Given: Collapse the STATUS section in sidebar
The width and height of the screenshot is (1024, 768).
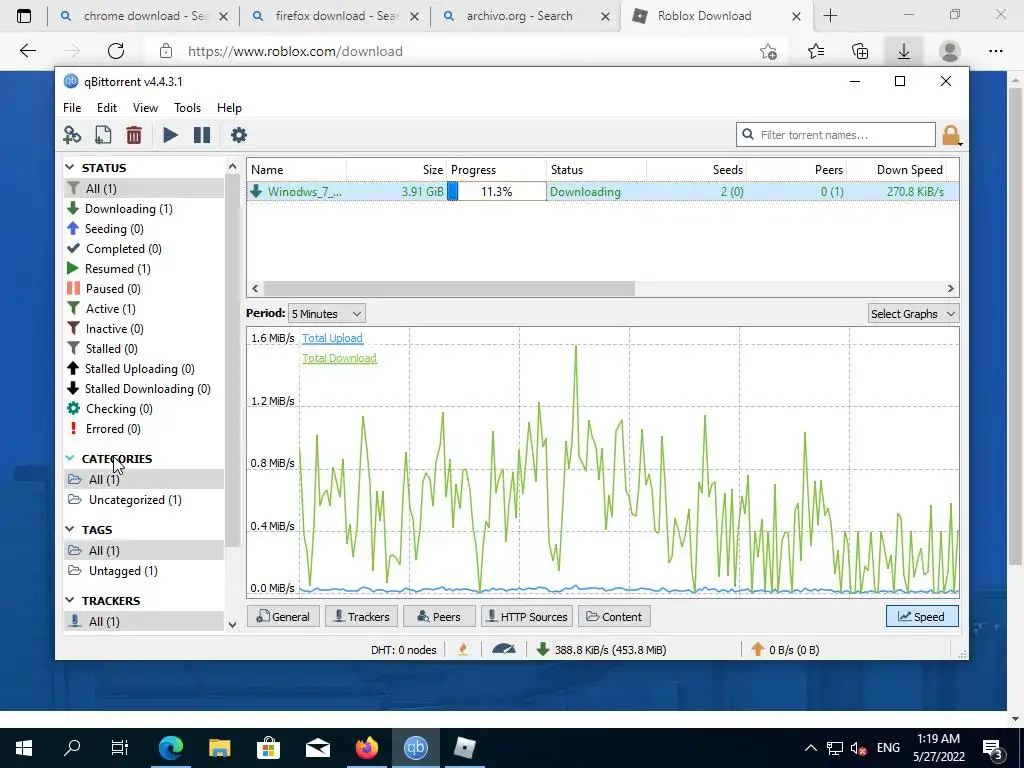Looking at the screenshot, I should [x=70, y=168].
